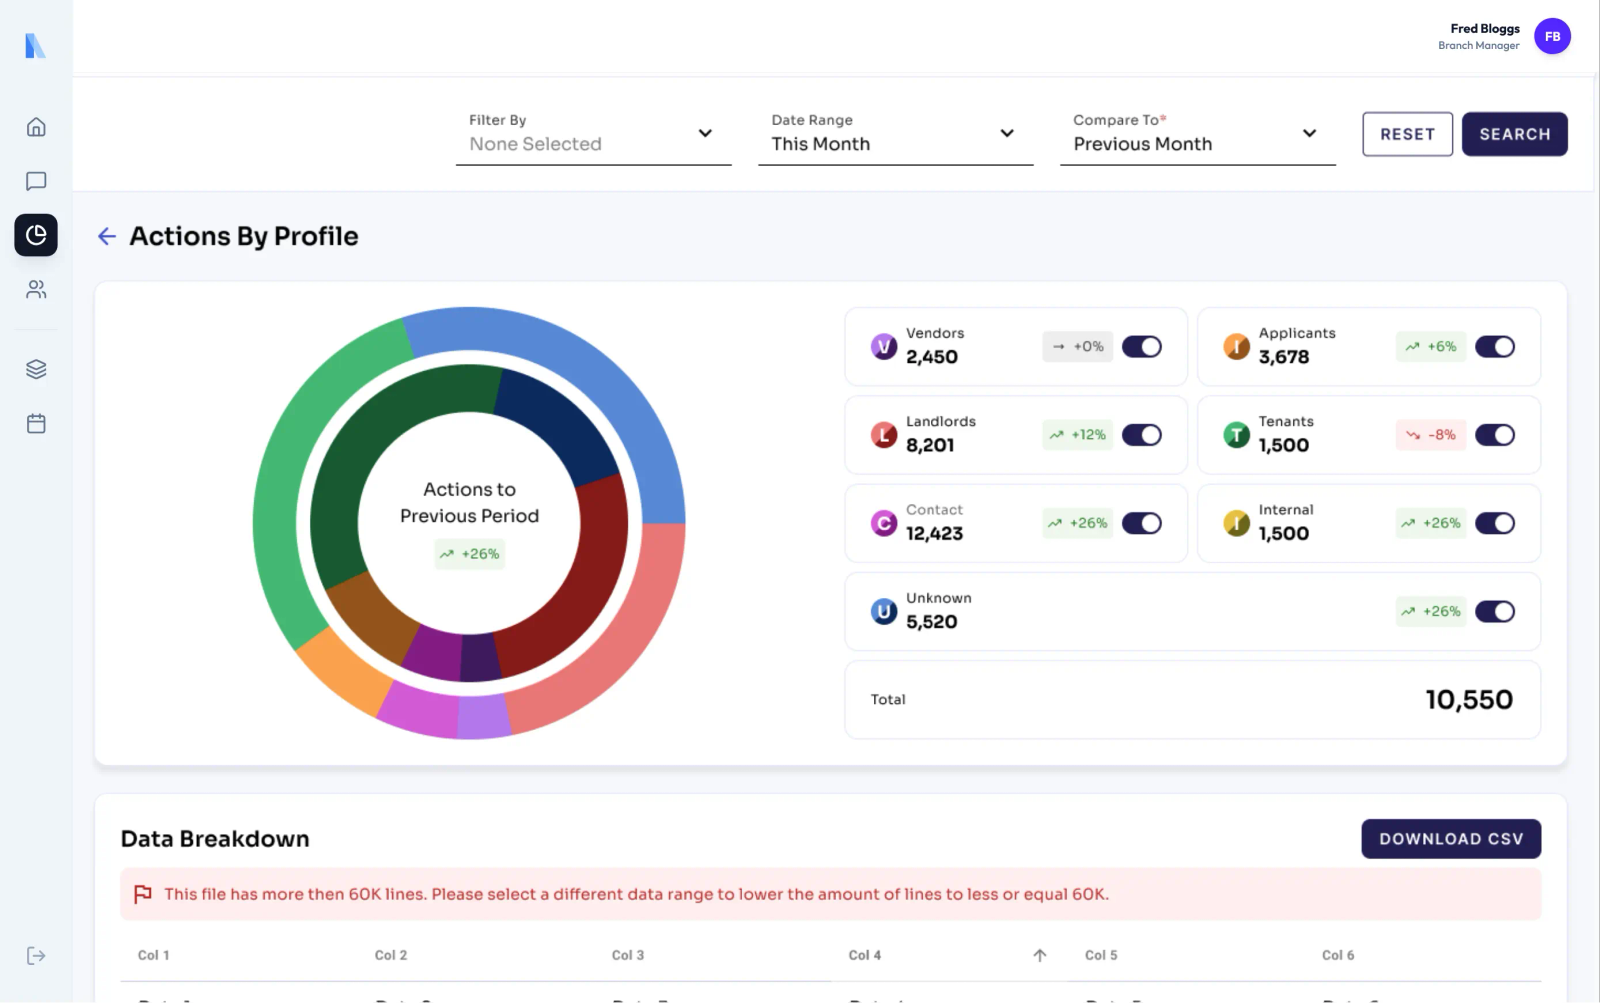Click the flag icon in the warning banner

point(143,894)
